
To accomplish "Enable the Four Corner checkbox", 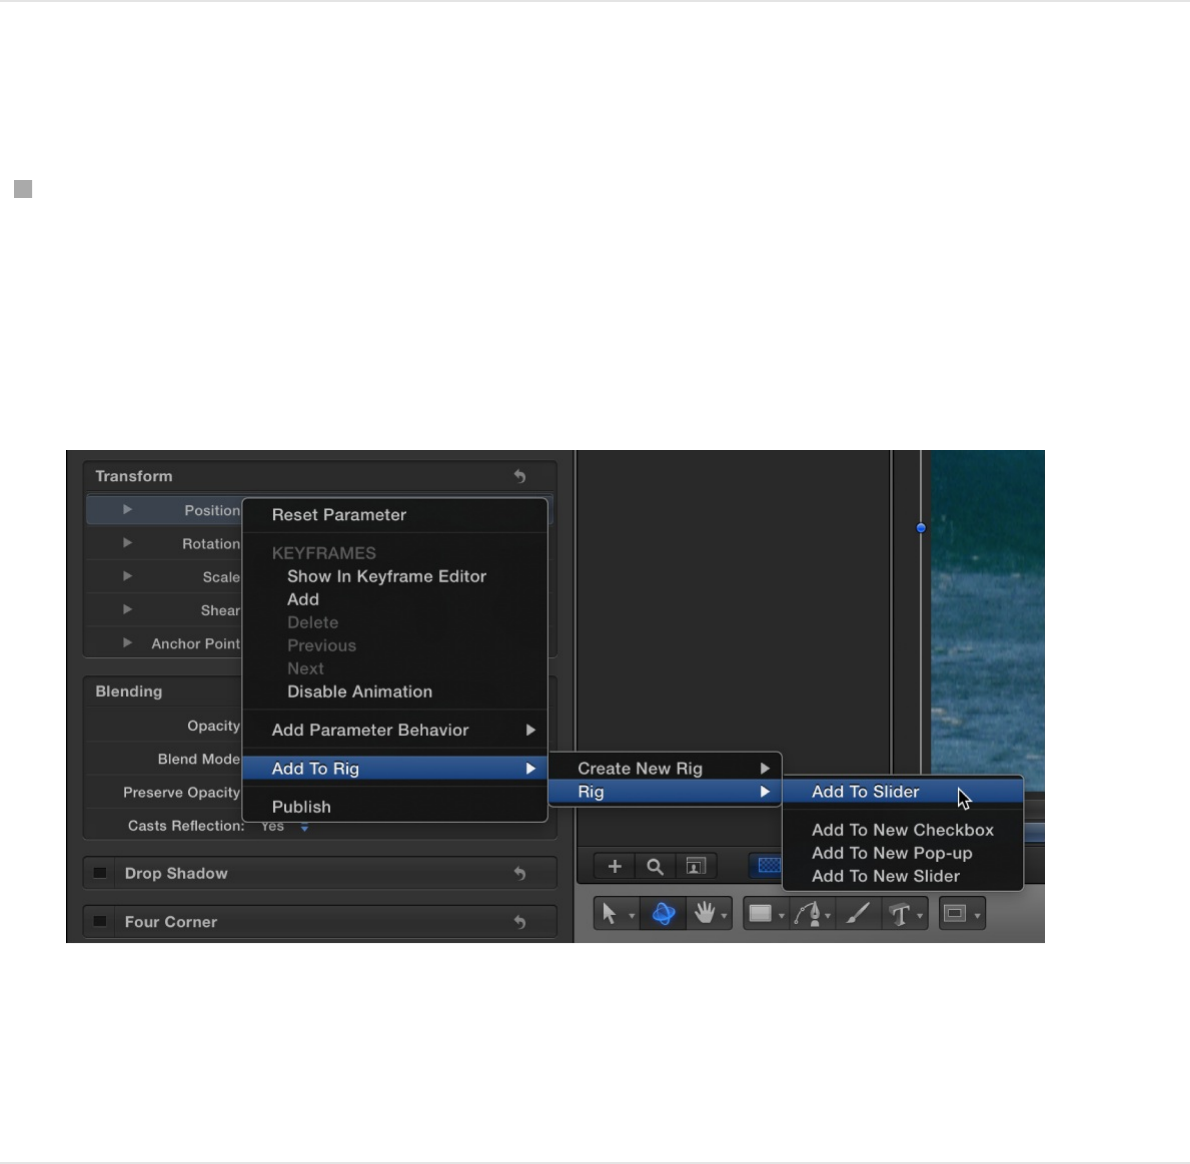I will (99, 921).
